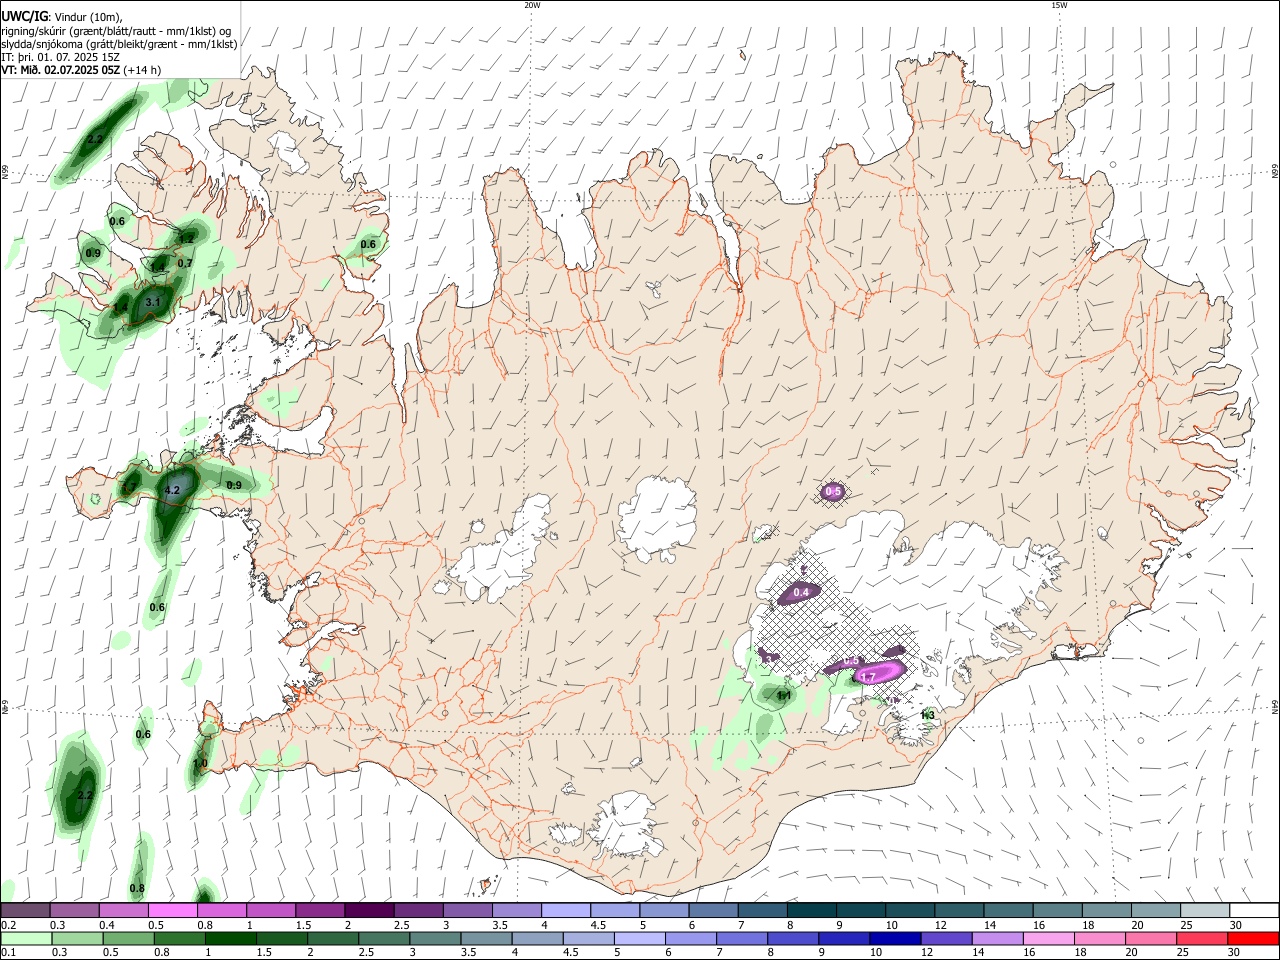Screen dimensions: 1280x960
Task: Click the 1.1 green rain value west of glacier
Action: pyautogui.click(x=784, y=695)
